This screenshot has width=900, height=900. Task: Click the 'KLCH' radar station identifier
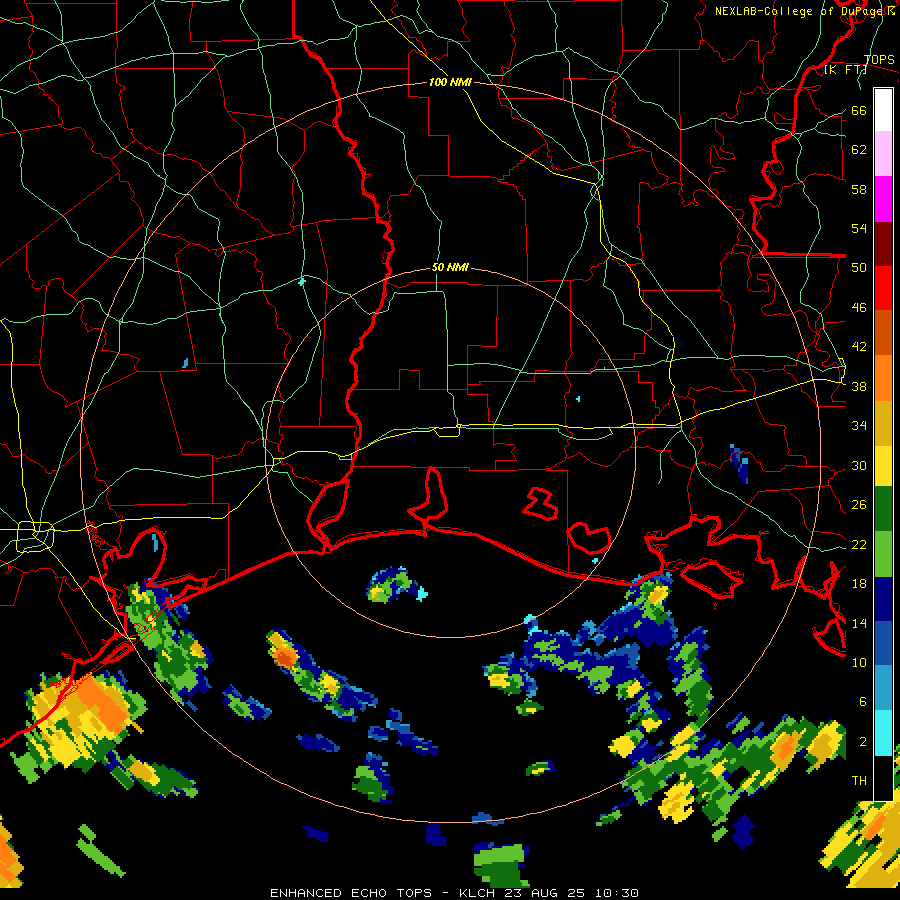tap(479, 893)
